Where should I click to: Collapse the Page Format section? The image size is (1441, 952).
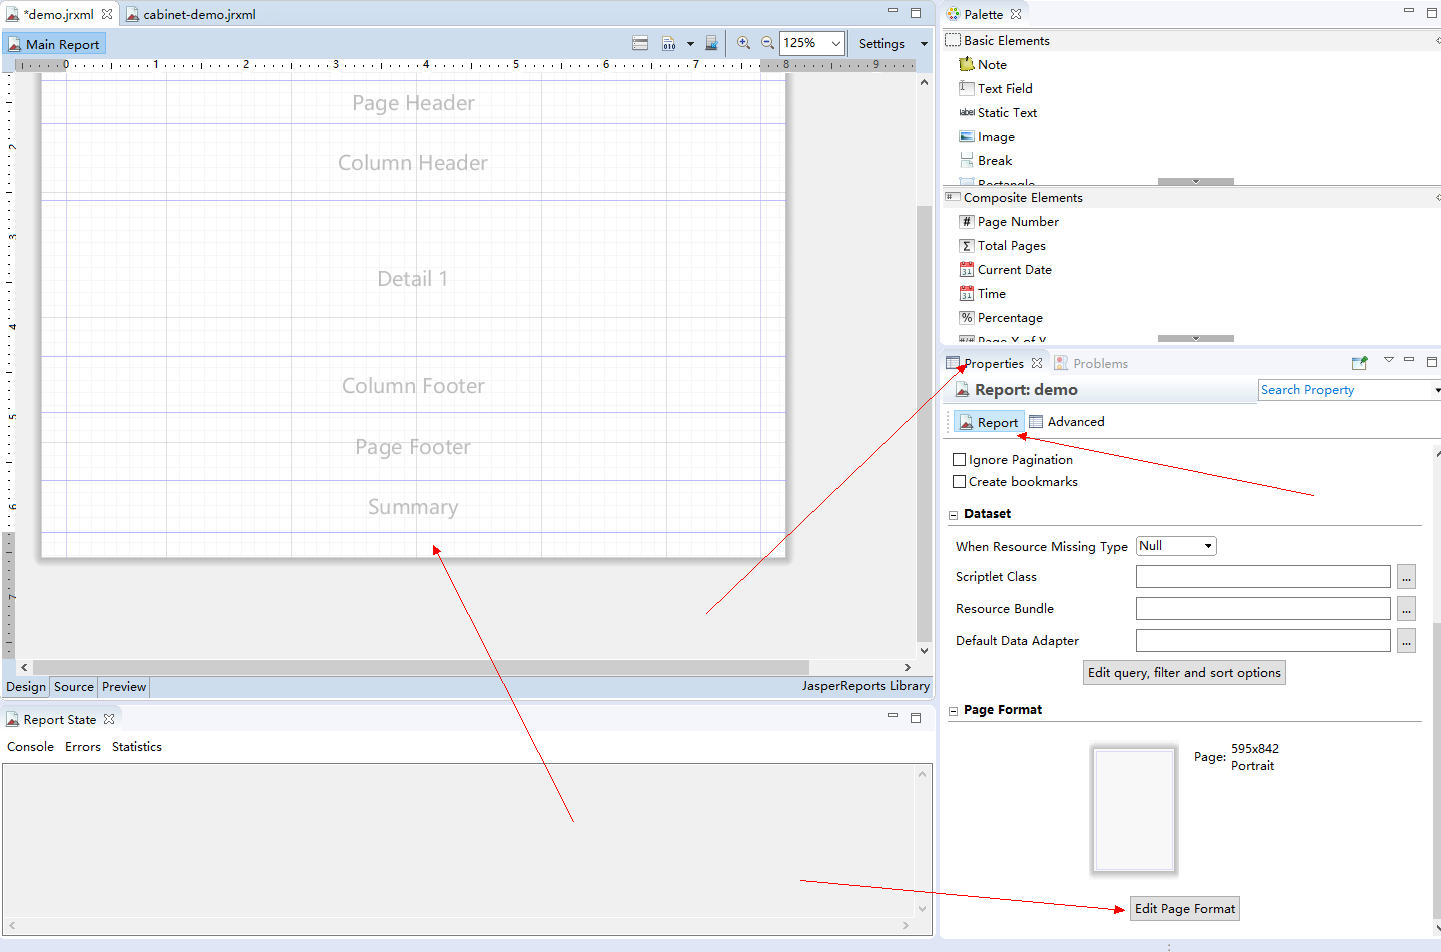coord(953,711)
